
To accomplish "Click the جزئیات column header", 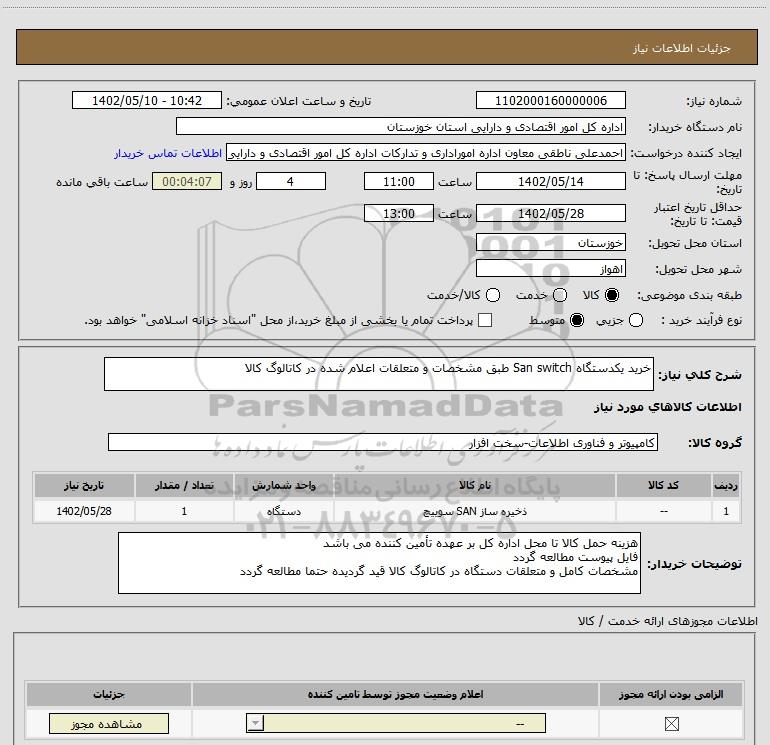I will (x=109, y=694).
